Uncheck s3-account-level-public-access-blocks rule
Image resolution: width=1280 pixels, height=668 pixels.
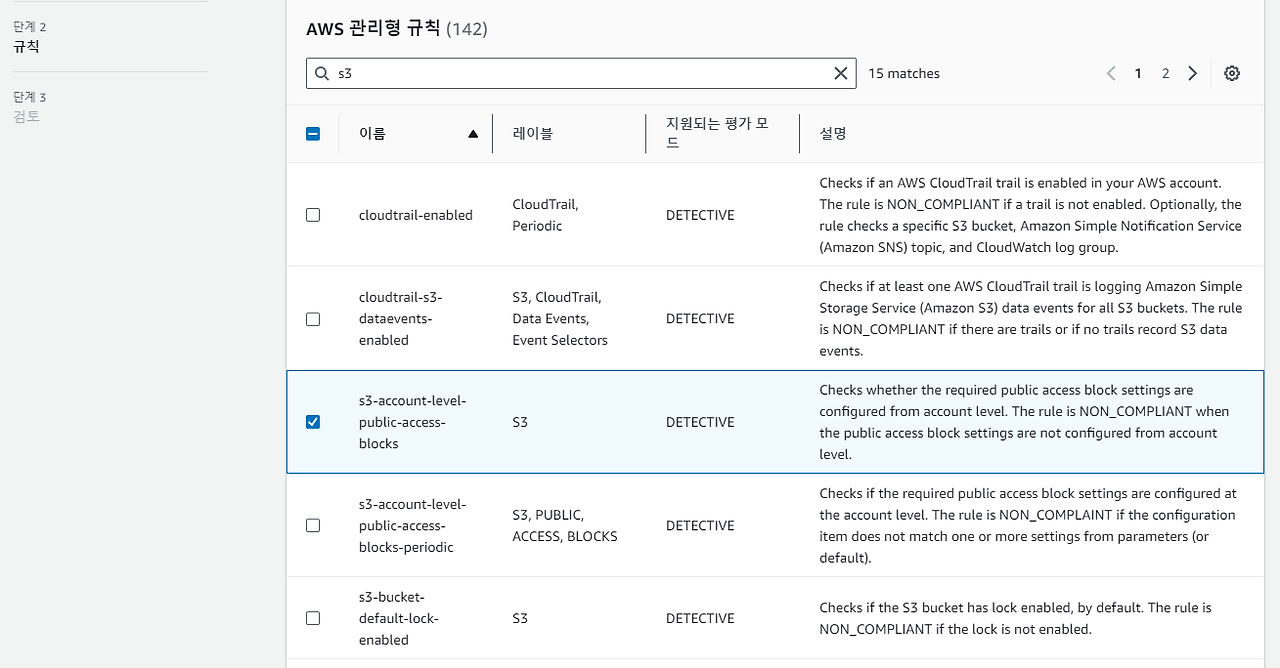point(313,422)
